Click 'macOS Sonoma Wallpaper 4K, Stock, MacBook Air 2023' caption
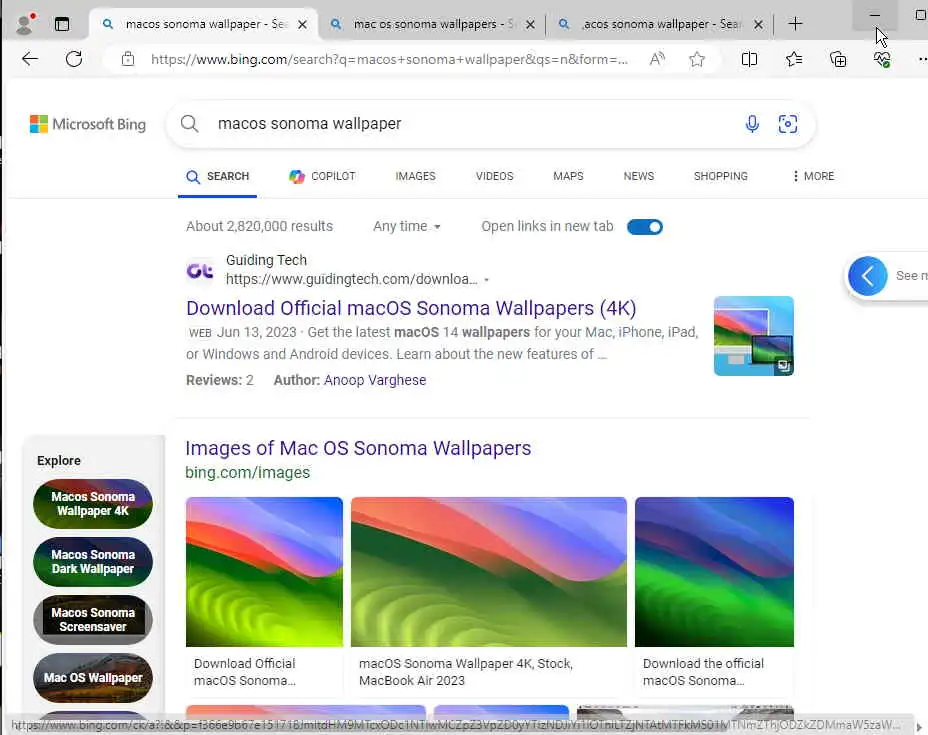 point(466,672)
